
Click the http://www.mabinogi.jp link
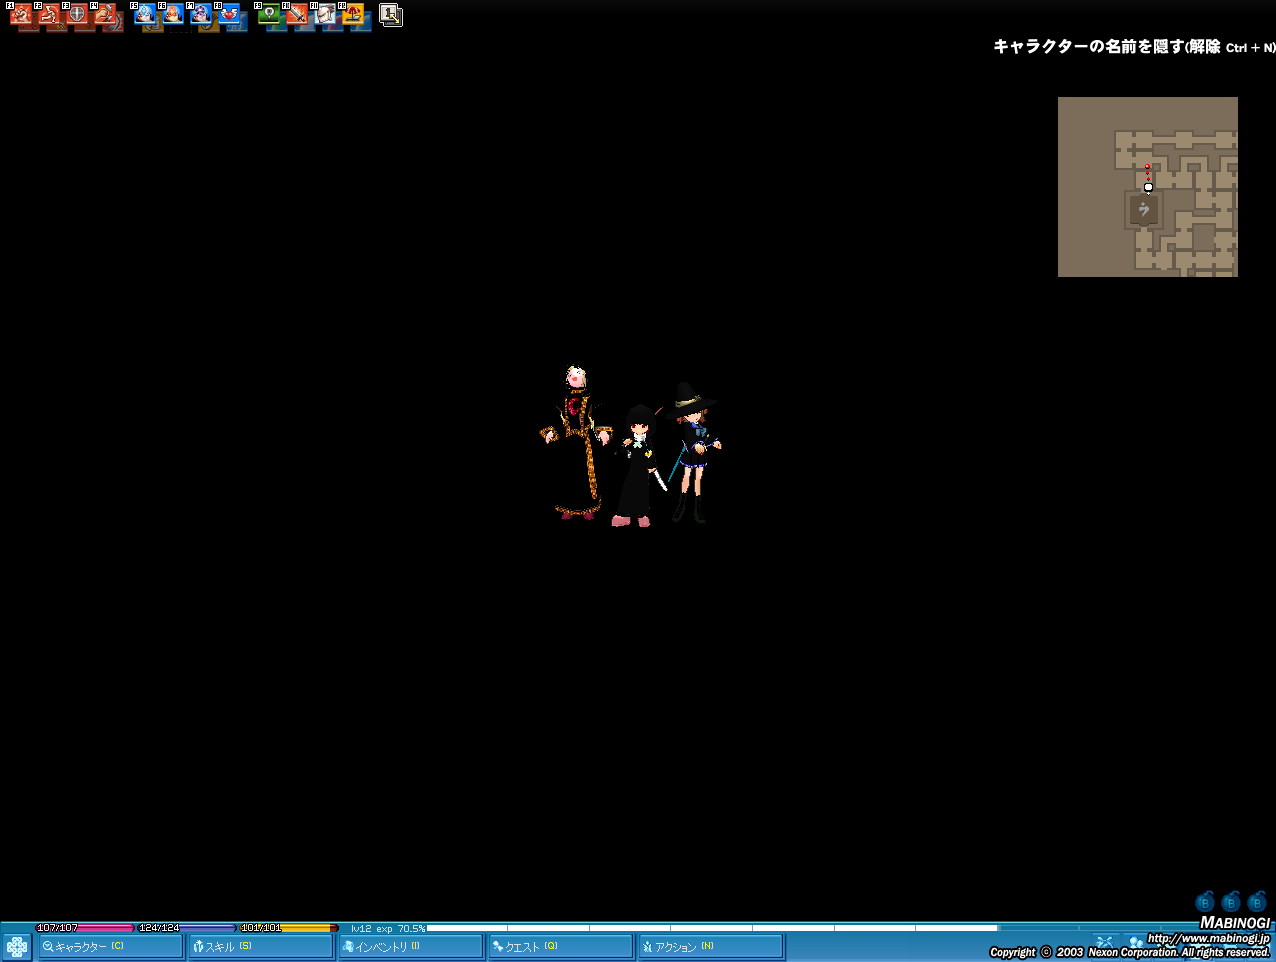[1208, 938]
